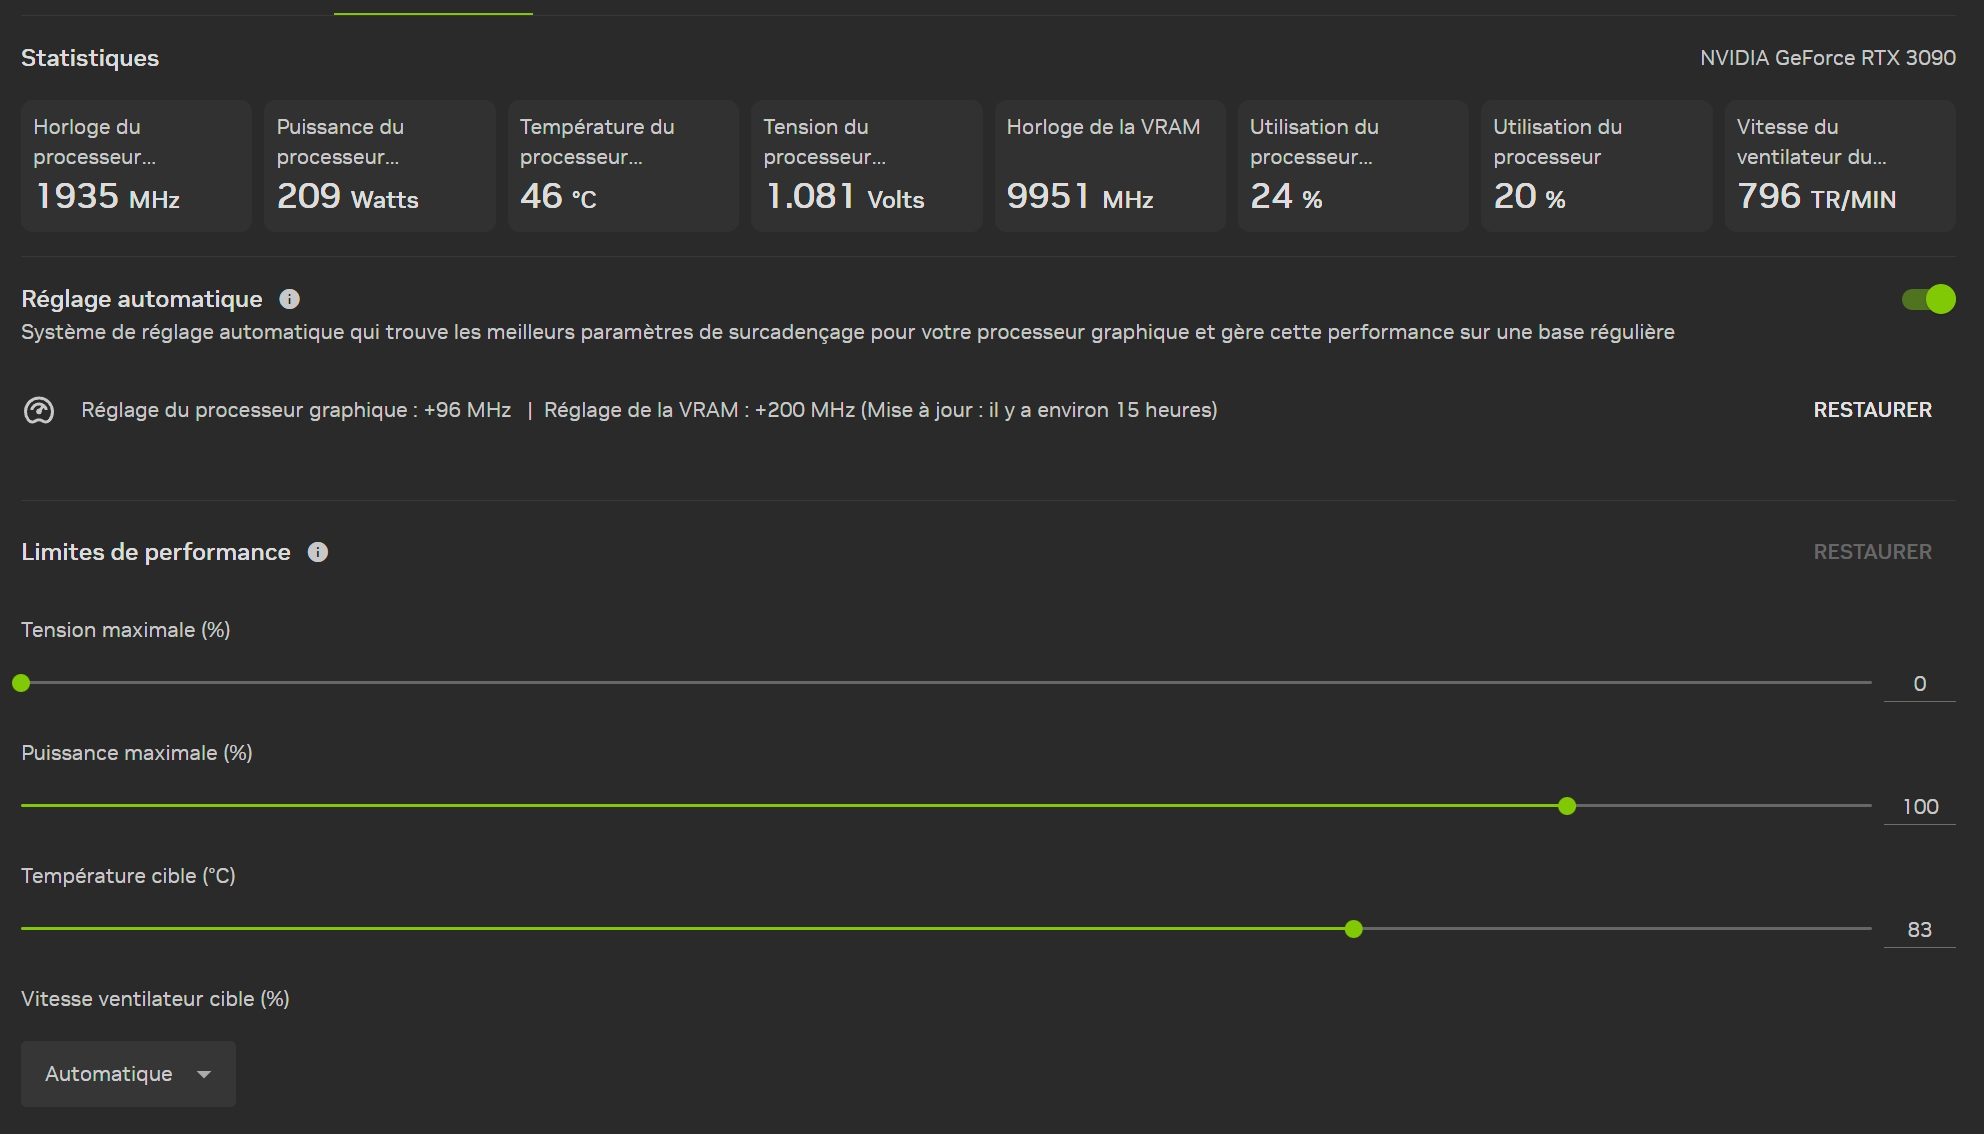Select the Vitesse du ventilateur 796 TR/MIN card
The image size is (1984, 1134).
pyautogui.click(x=1839, y=166)
